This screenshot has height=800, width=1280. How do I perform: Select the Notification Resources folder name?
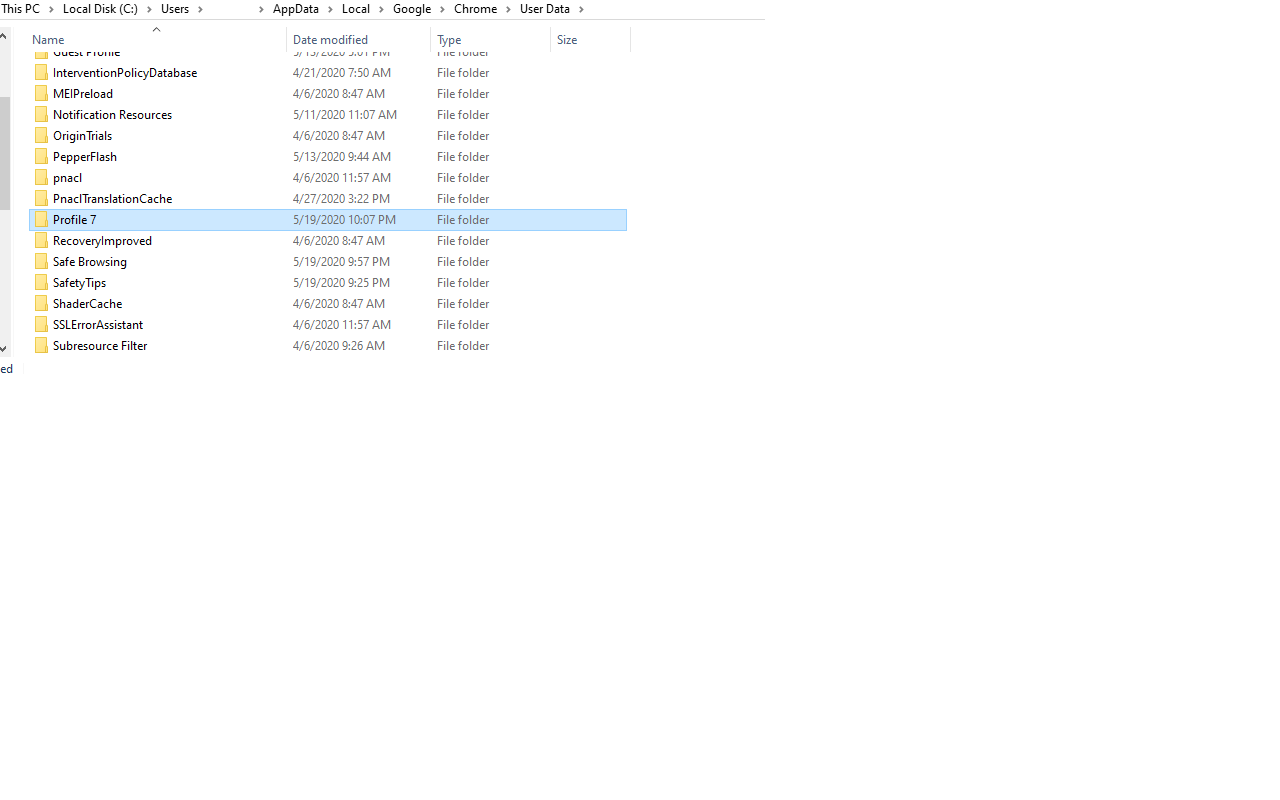tap(112, 115)
